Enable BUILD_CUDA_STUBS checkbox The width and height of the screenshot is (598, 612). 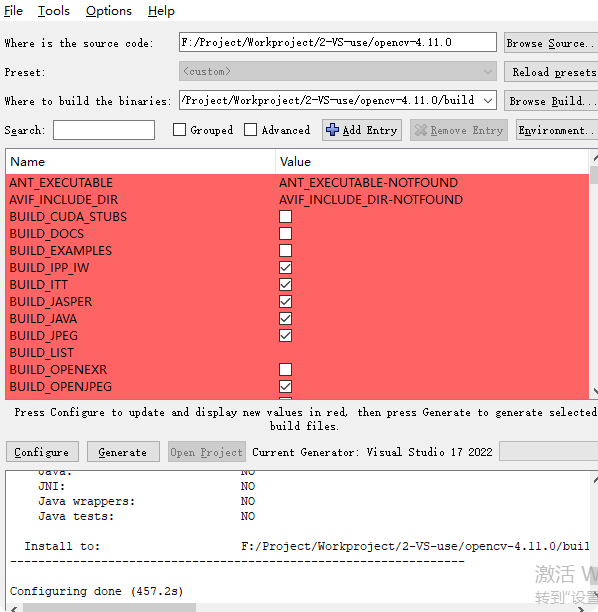[x=285, y=217]
